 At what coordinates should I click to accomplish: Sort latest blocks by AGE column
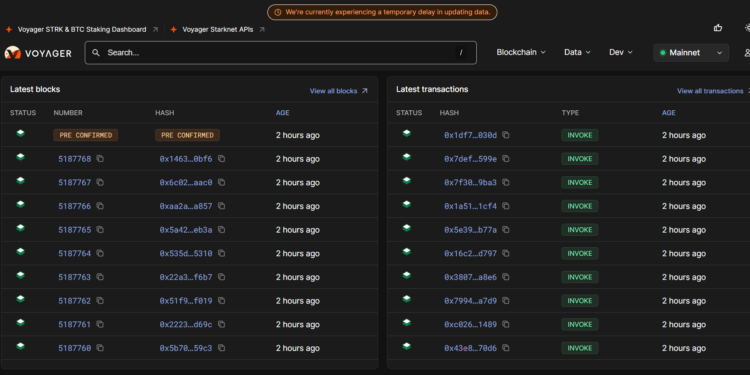coord(282,113)
